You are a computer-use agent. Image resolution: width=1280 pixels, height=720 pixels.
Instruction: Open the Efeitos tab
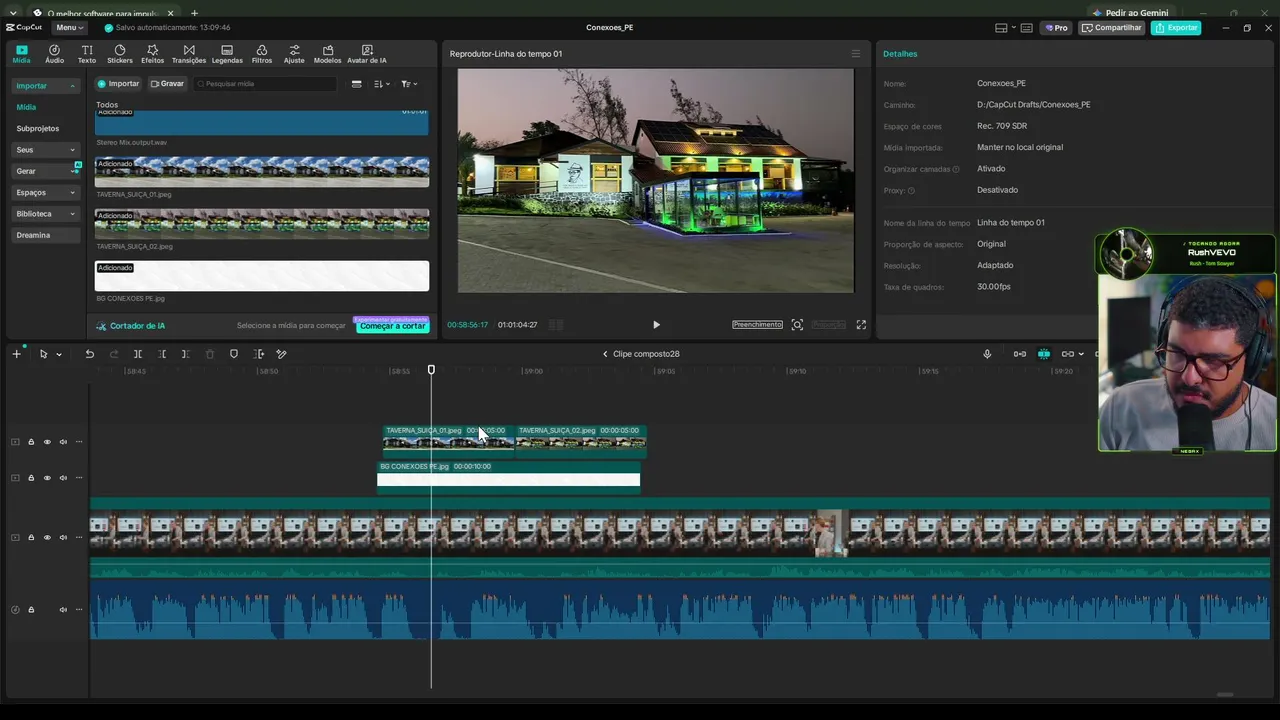point(152,54)
